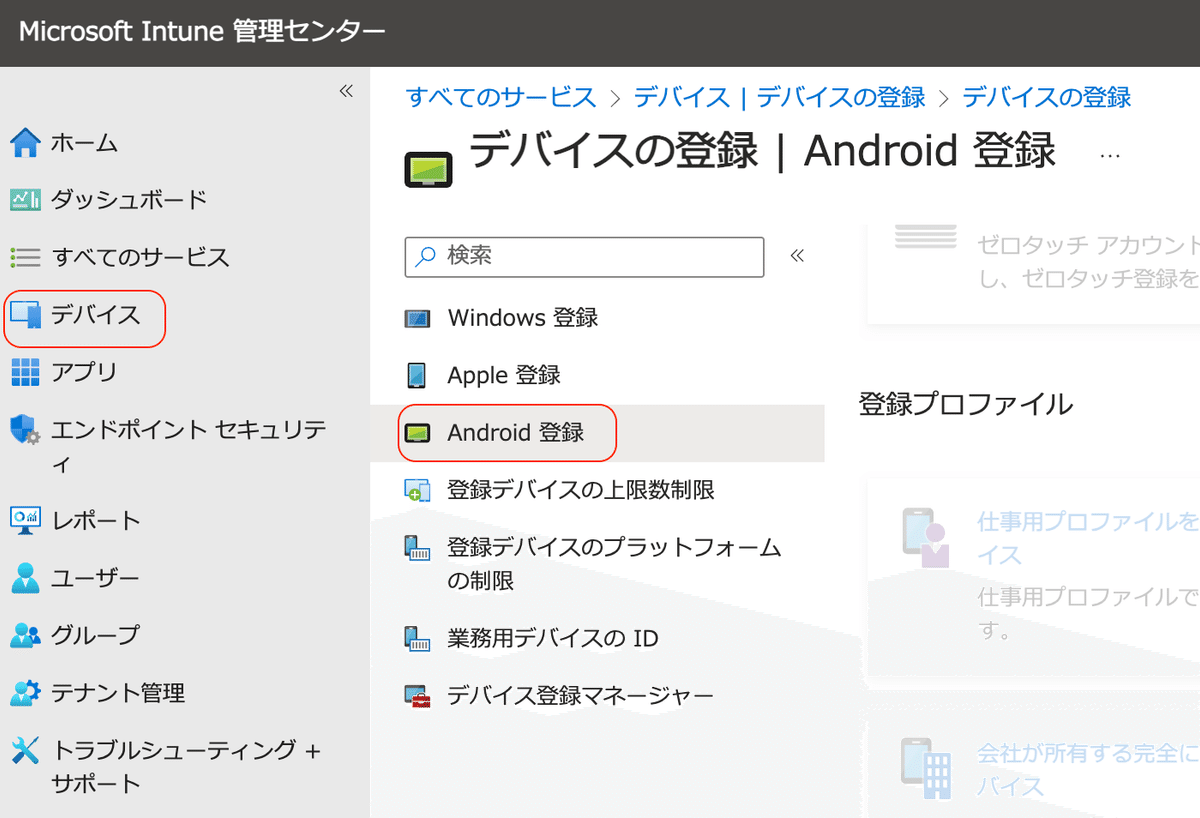The height and width of the screenshot is (818, 1200).
Task: Navigate to すべてのサービス breadcrumb link
Action: pos(501,98)
